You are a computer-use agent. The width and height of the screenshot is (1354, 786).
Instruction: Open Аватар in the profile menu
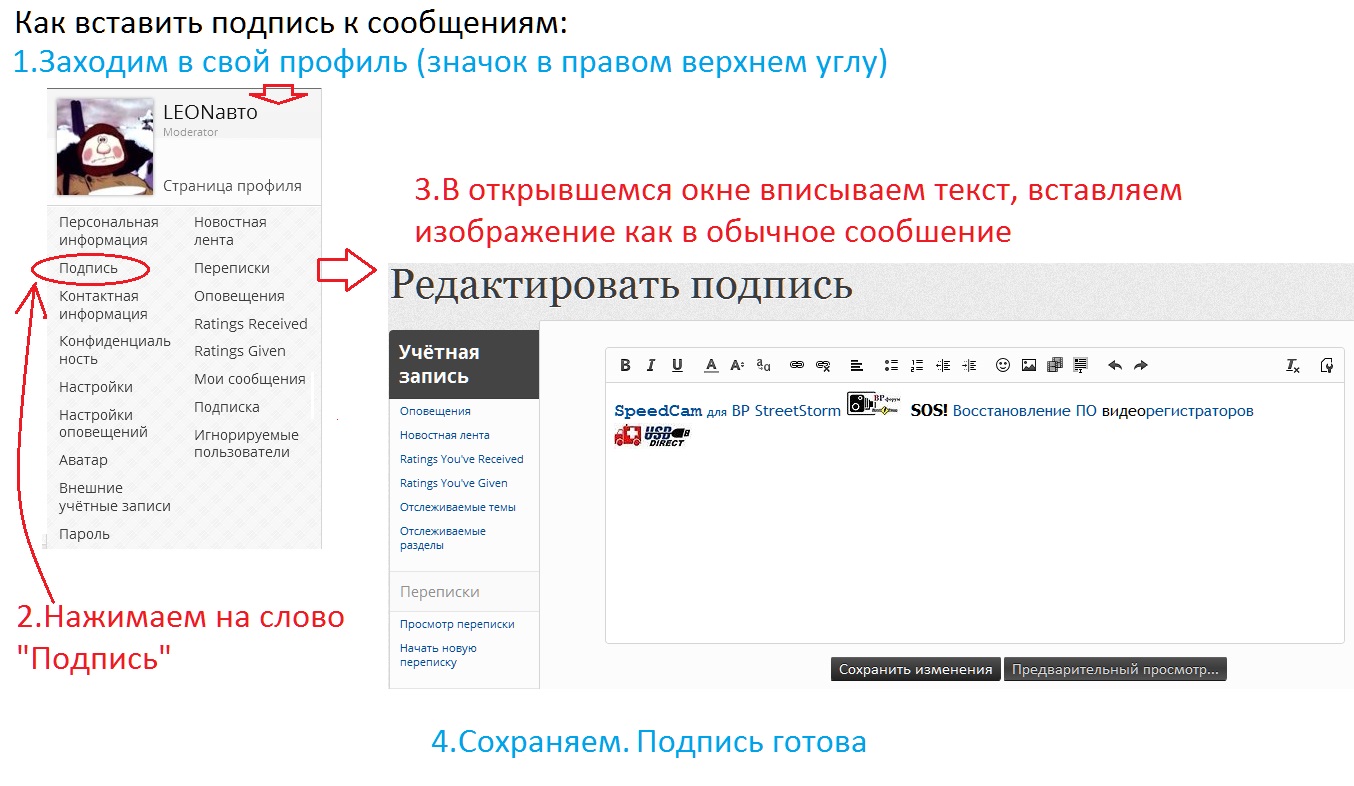83,460
